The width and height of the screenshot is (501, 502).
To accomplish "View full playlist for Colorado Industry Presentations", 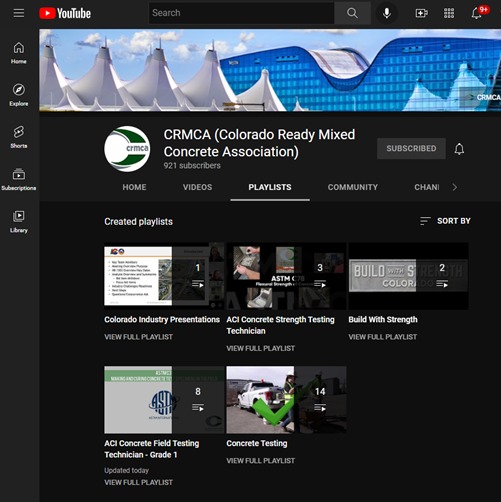I will (138, 337).
